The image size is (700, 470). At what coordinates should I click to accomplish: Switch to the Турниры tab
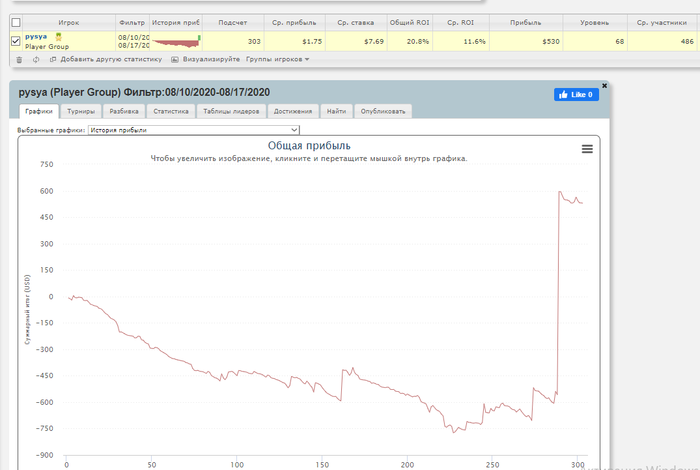tap(81, 111)
